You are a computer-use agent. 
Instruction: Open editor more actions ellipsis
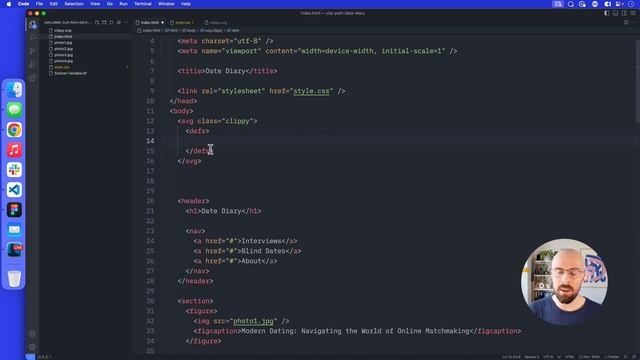[x=634, y=22]
